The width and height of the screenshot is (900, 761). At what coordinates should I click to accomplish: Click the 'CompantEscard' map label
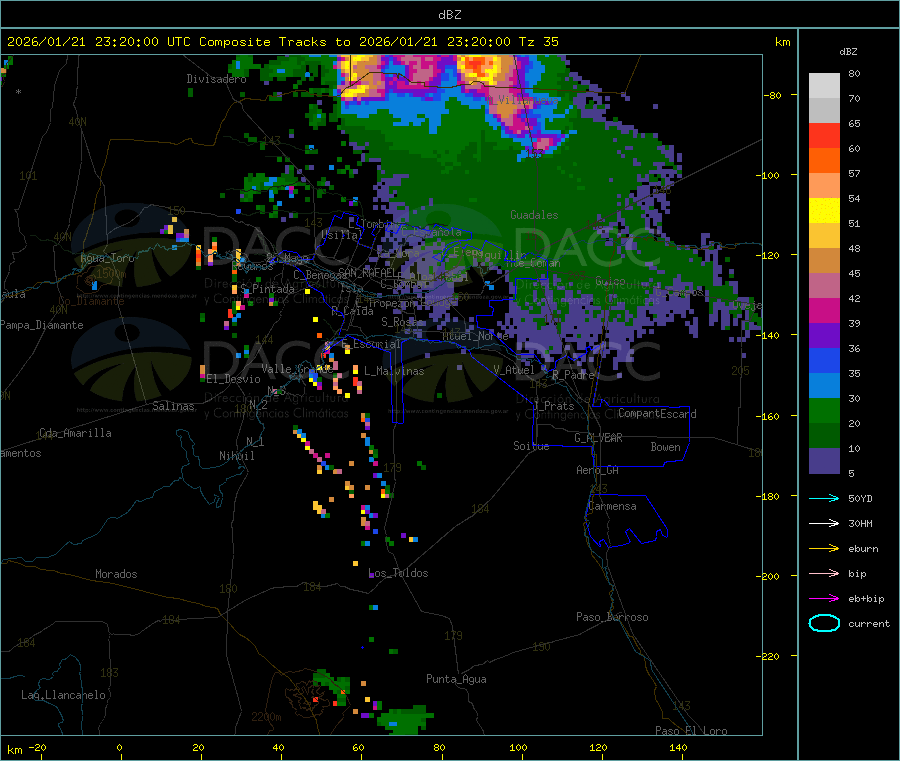tap(657, 413)
